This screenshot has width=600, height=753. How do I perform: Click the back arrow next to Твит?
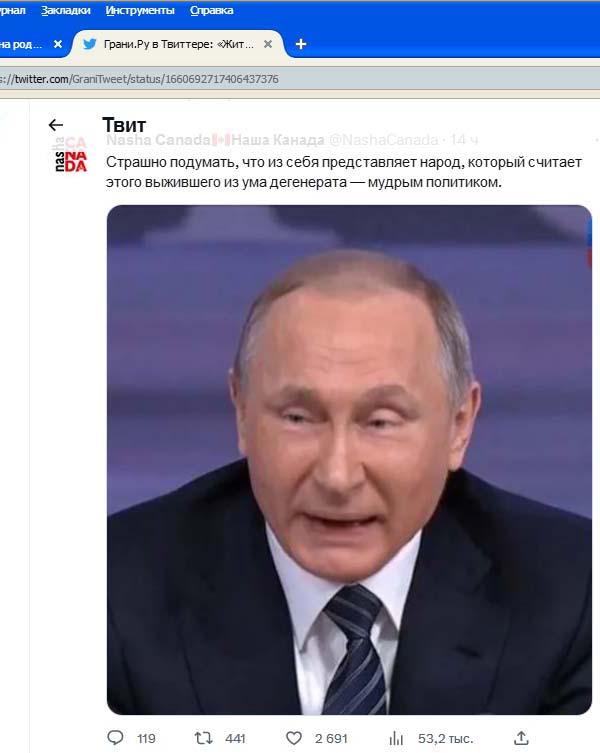tap(56, 125)
